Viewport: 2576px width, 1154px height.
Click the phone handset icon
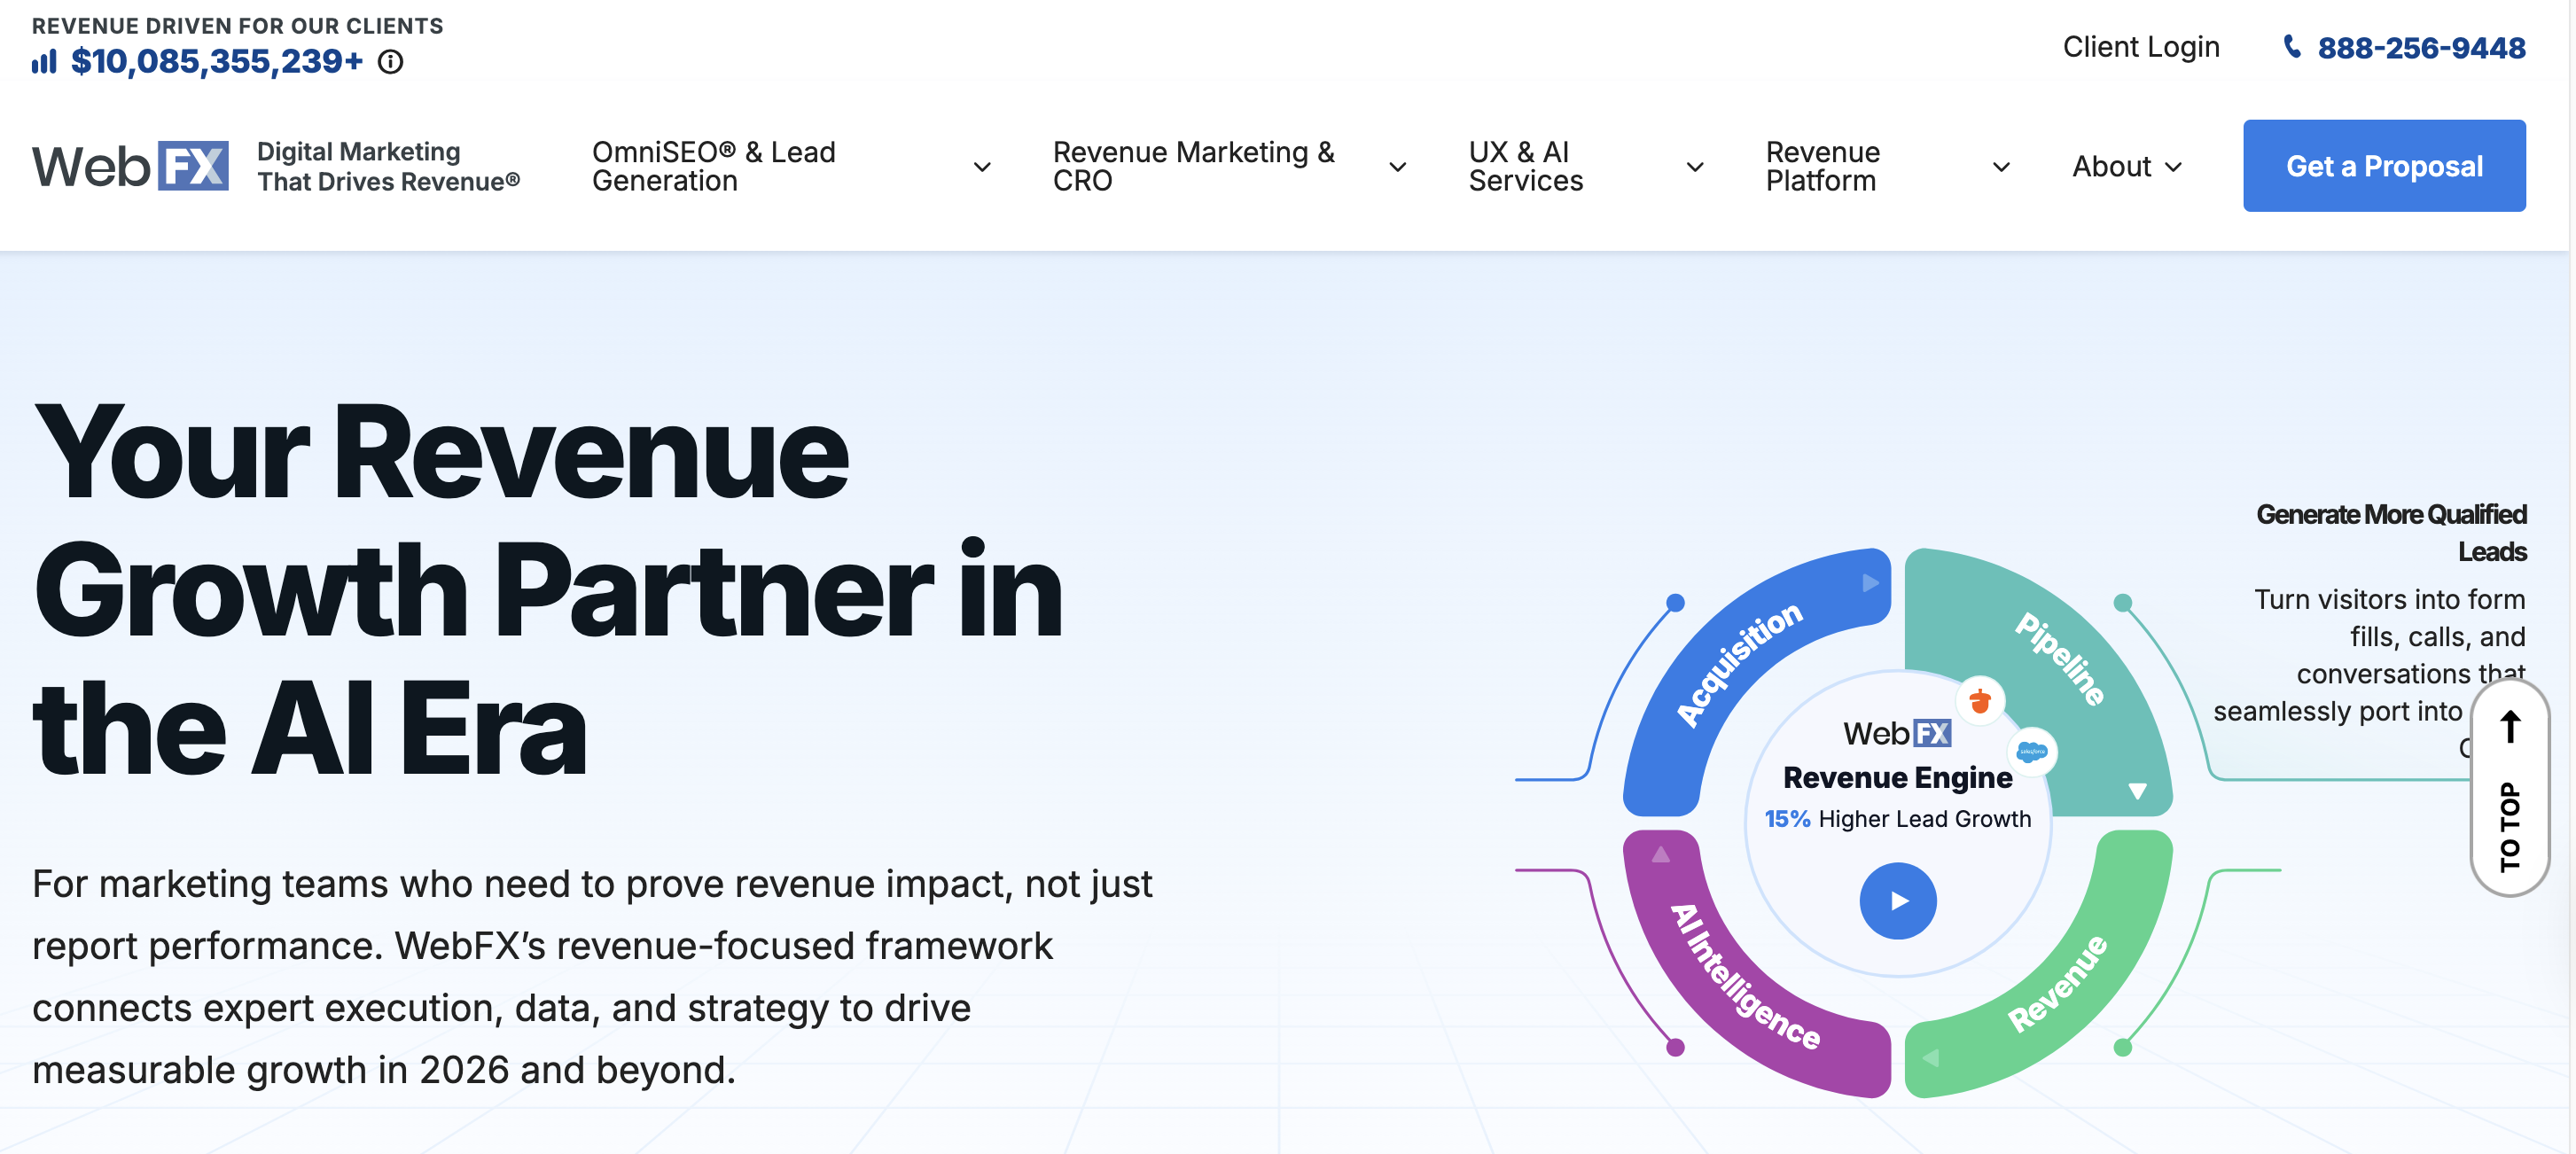coord(2292,46)
